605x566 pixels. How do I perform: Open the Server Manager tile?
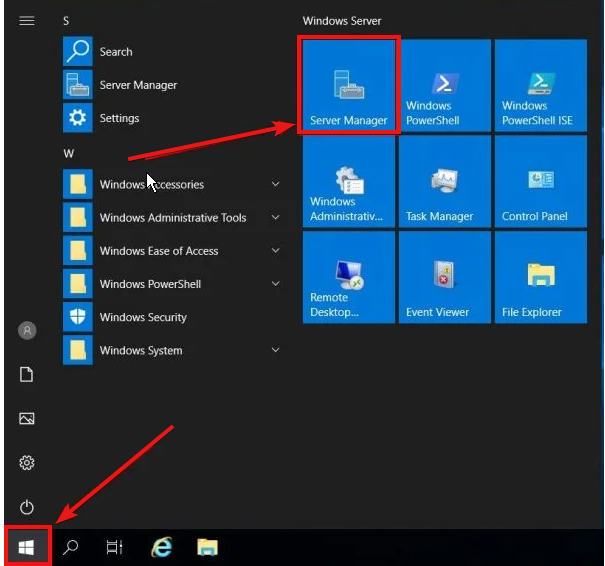[349, 86]
